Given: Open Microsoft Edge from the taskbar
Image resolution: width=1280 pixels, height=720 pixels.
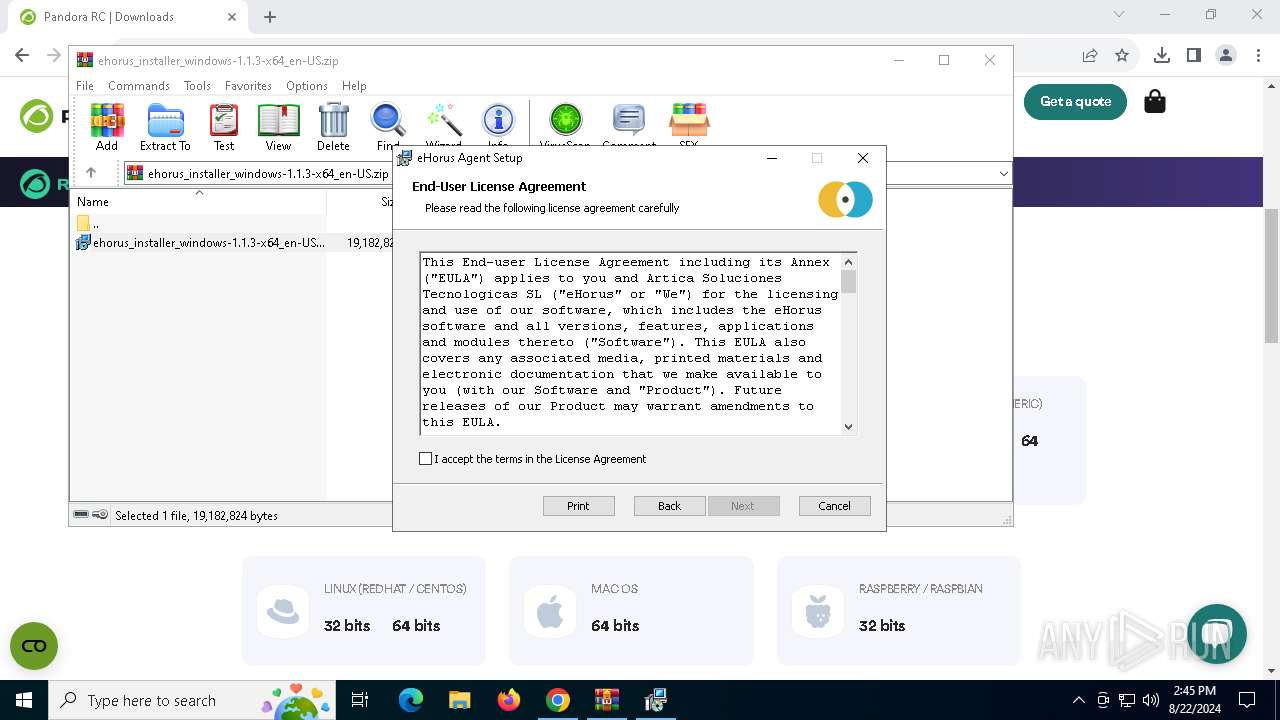Looking at the screenshot, I should [x=411, y=700].
